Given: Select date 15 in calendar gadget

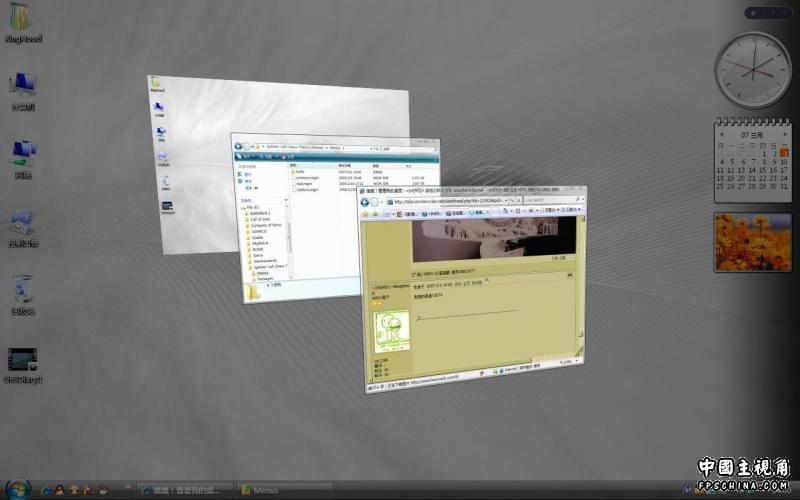Looking at the screenshot, I should (x=763, y=170).
